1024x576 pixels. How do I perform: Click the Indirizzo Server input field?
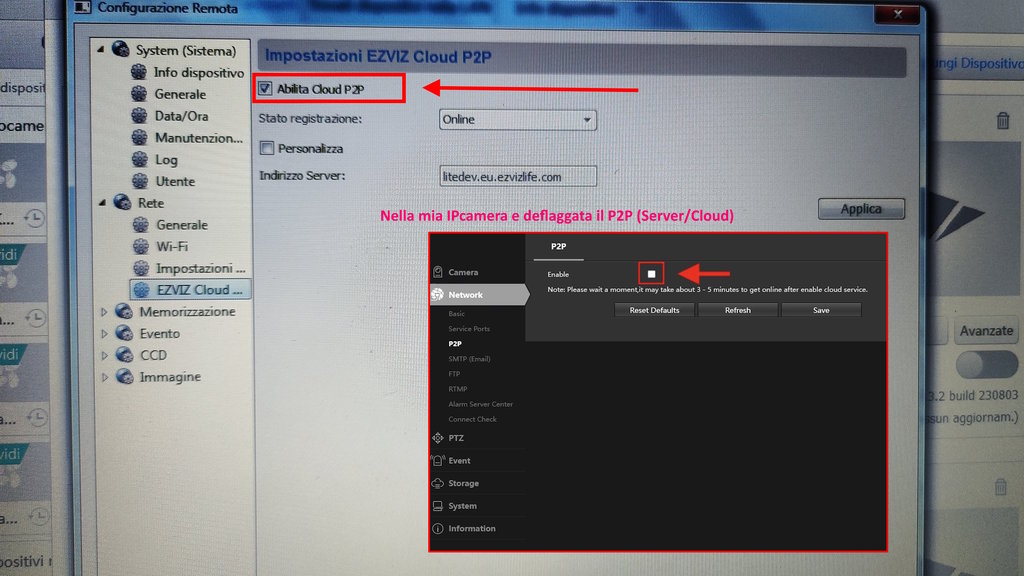pos(518,176)
